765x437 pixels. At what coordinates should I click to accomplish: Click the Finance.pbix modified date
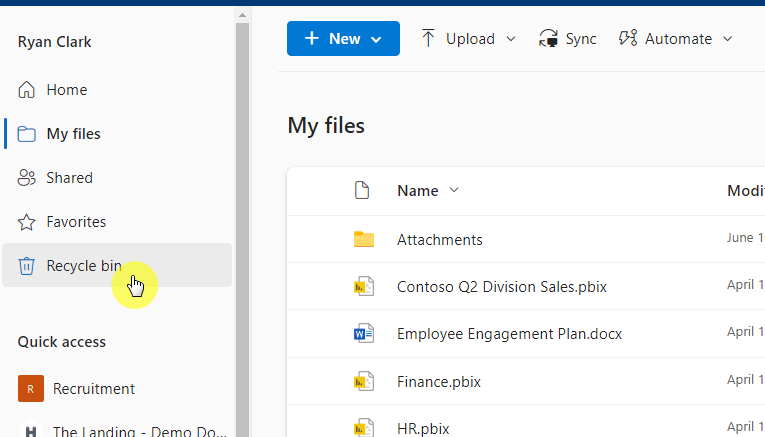coord(745,379)
